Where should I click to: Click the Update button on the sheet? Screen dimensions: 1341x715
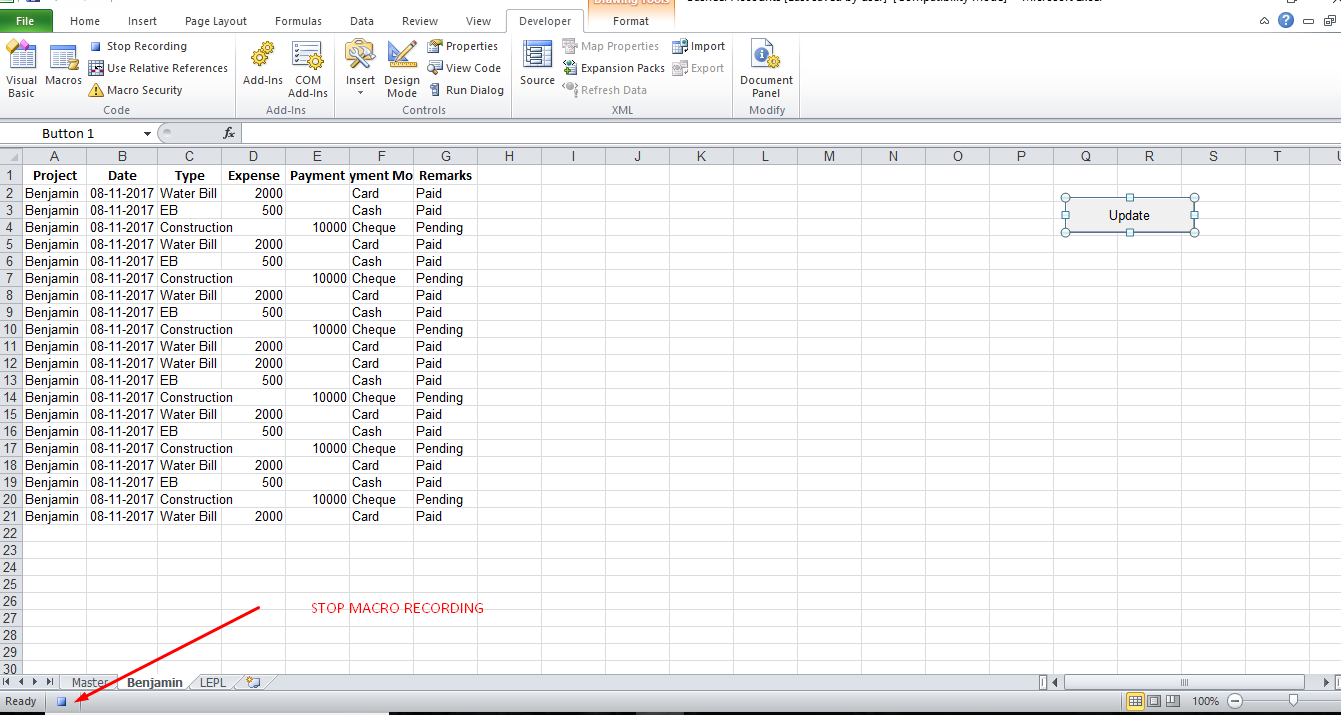pos(1129,215)
